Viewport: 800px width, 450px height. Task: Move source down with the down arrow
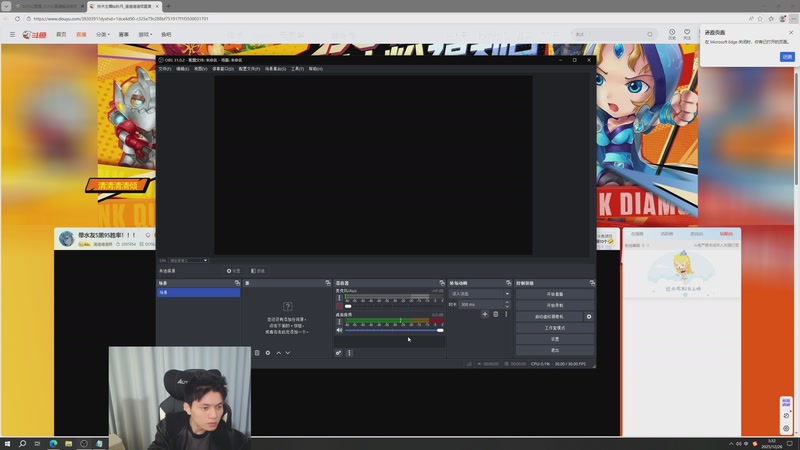(288, 353)
